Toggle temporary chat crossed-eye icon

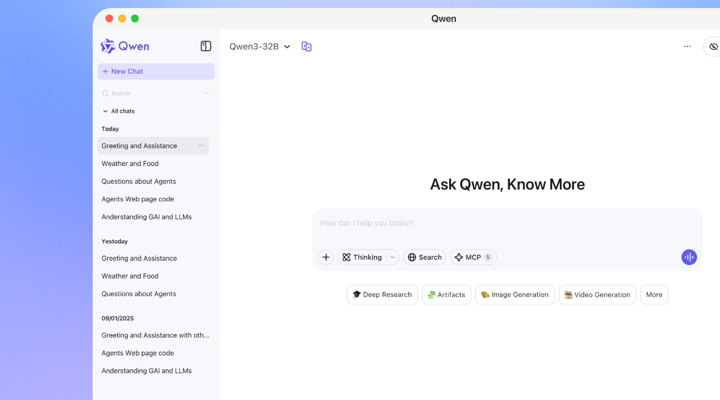point(713,46)
